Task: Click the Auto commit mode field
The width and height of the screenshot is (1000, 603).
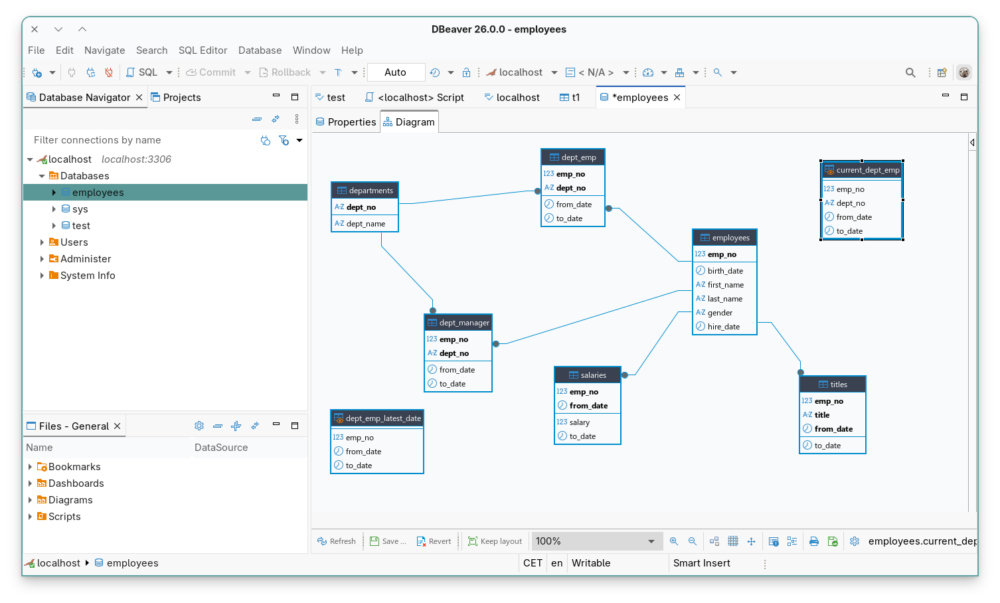Action: pyautogui.click(x=395, y=73)
